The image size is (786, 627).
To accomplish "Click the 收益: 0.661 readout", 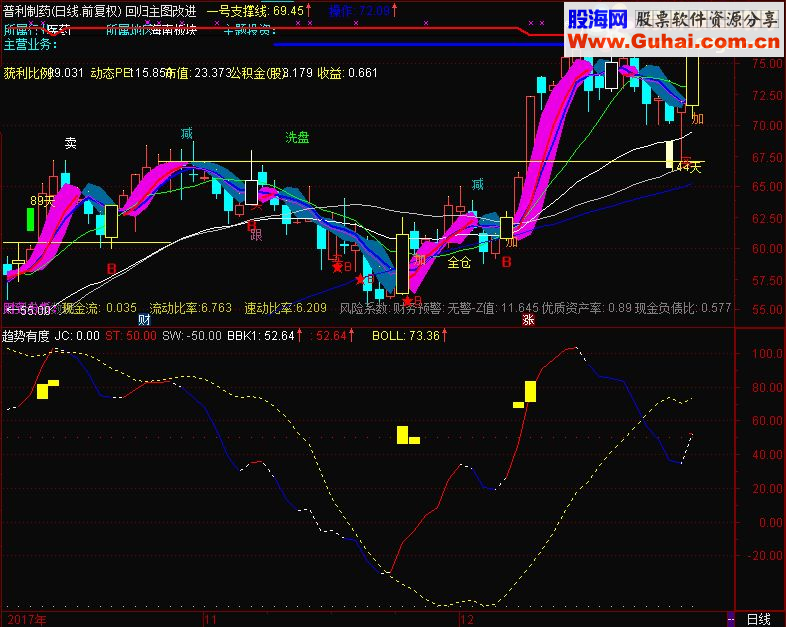I will pos(347,73).
